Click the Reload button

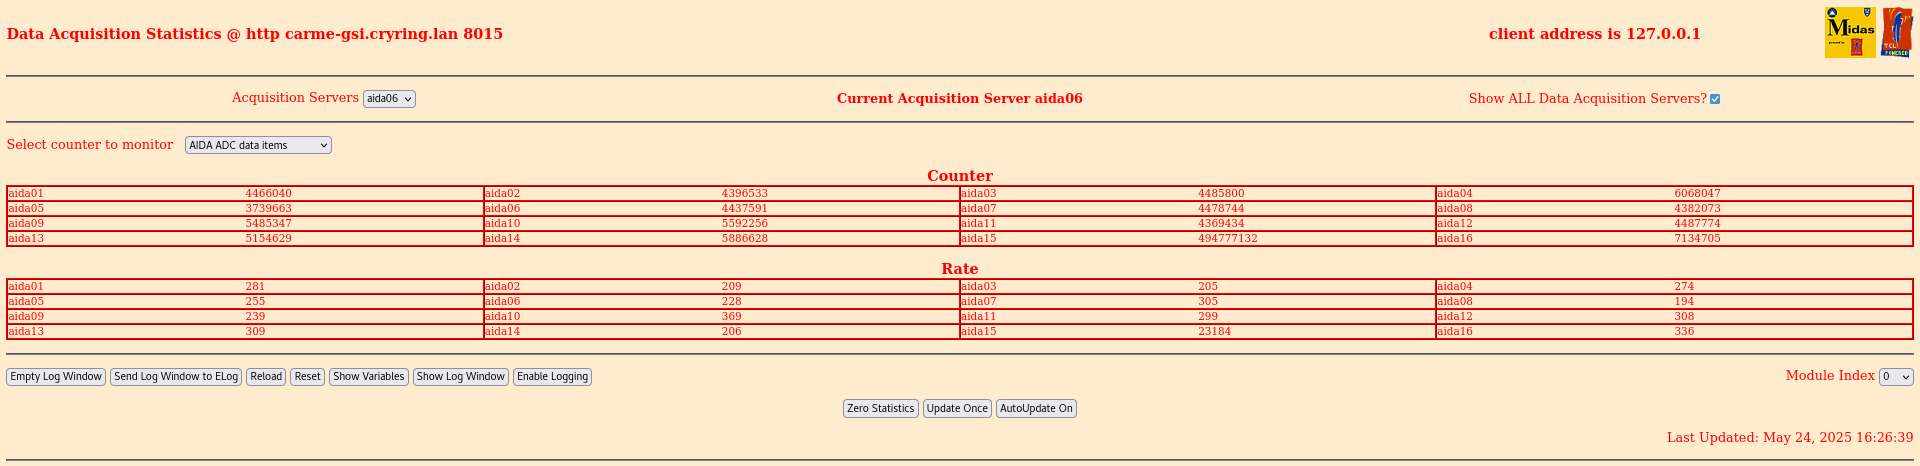266,377
